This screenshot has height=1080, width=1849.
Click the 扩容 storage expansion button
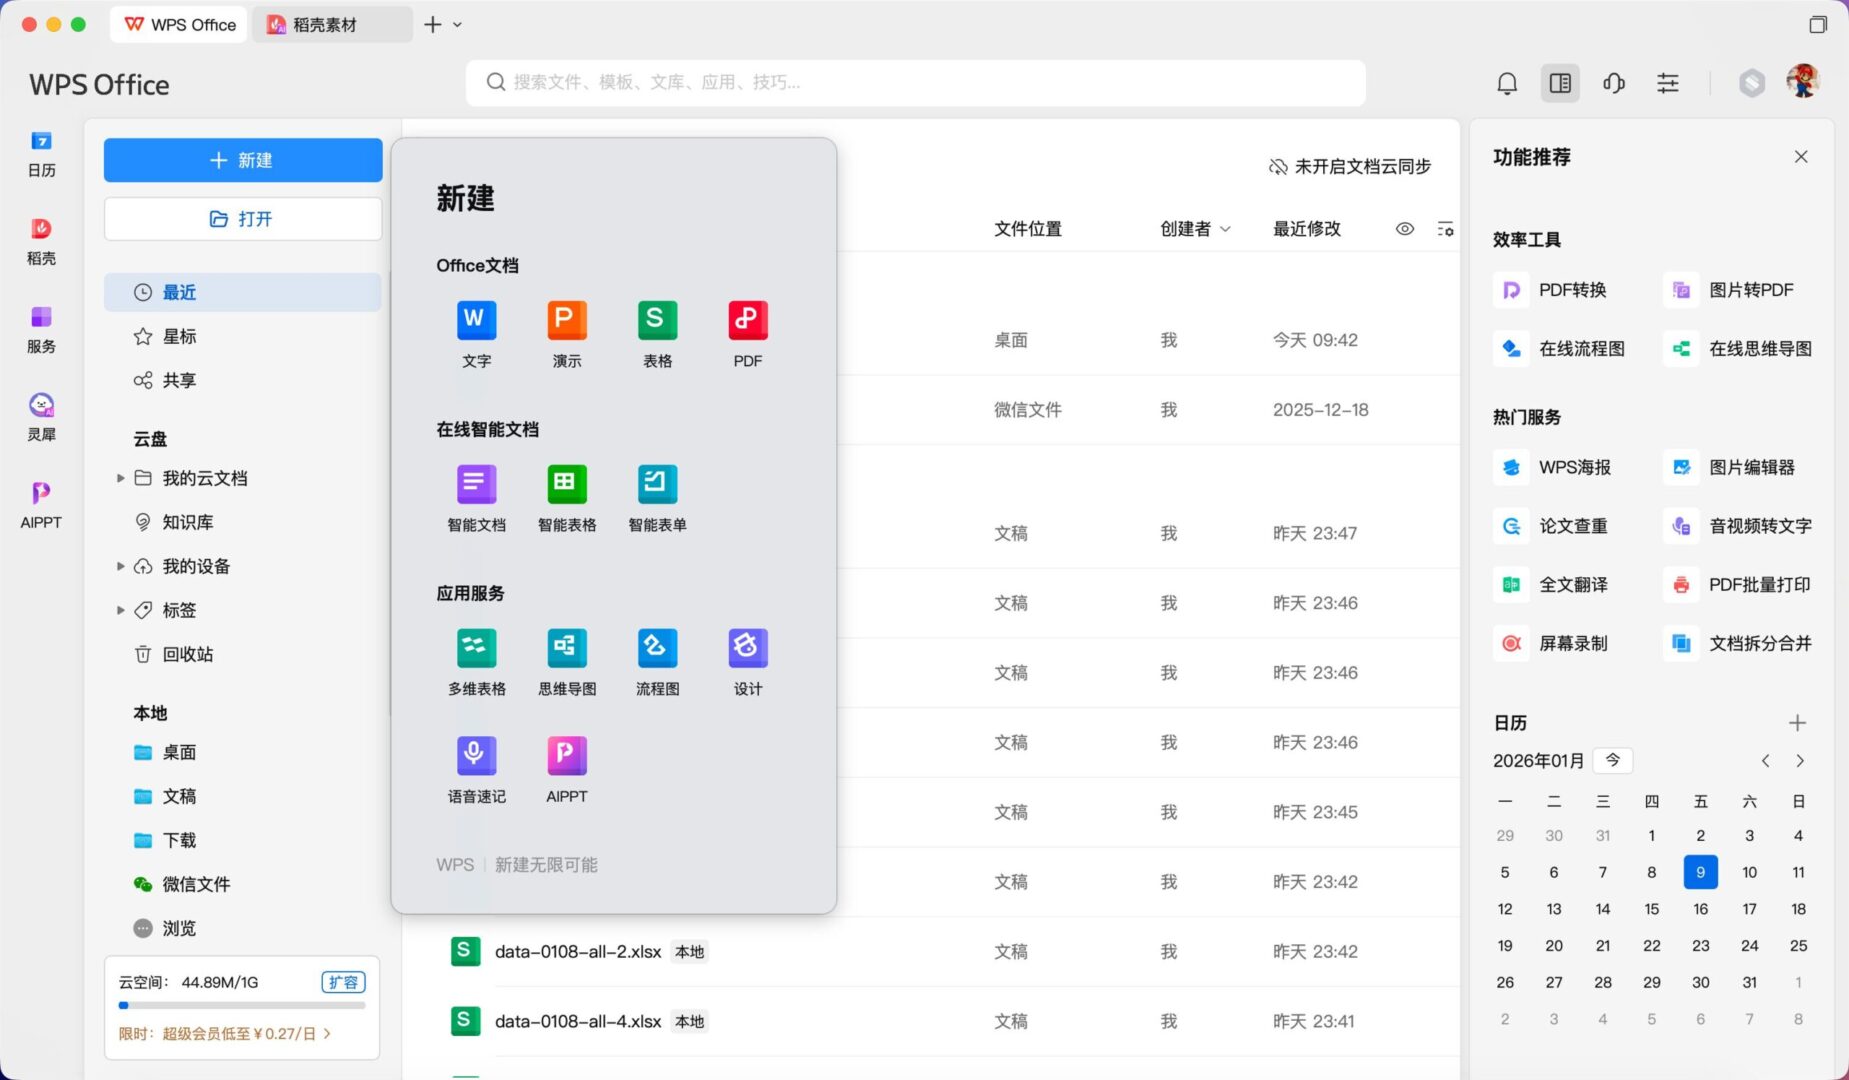(343, 982)
